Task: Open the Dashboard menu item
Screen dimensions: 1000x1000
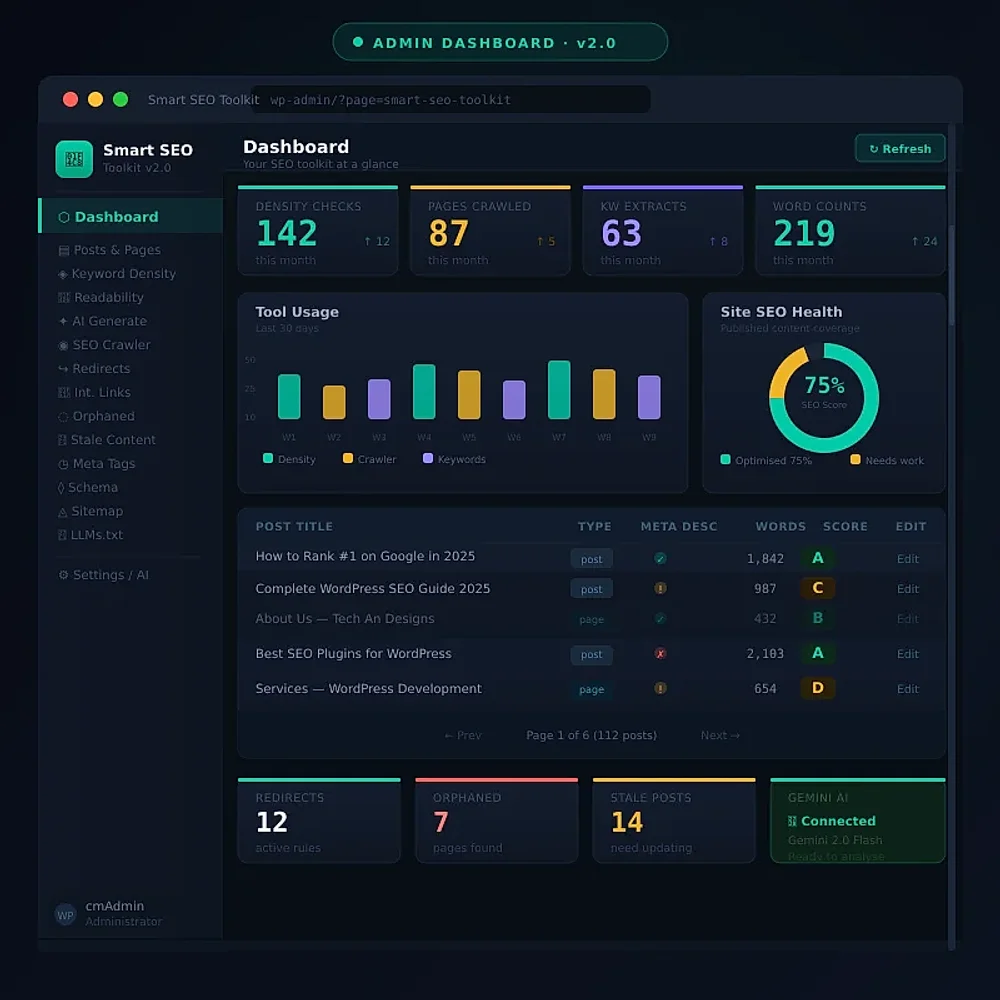Action: pyautogui.click(x=131, y=216)
